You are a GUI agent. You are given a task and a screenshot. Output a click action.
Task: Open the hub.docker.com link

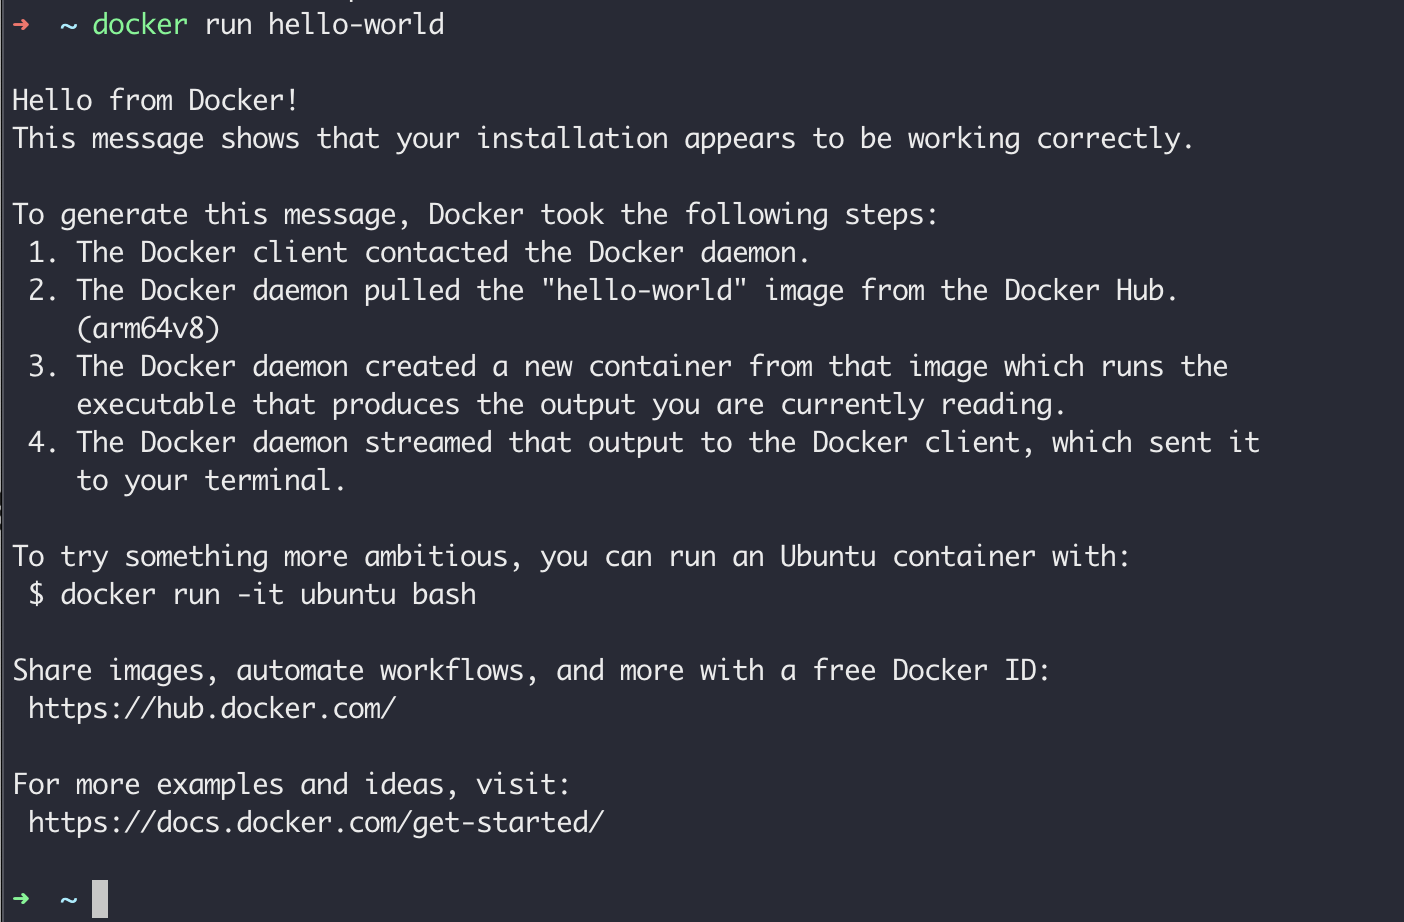(212, 708)
